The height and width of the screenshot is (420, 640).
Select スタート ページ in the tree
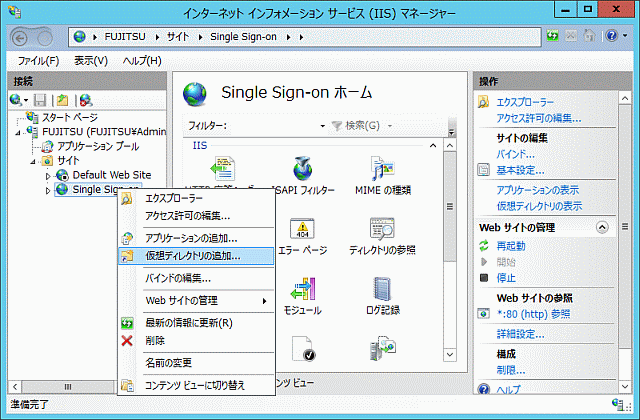click(70, 118)
